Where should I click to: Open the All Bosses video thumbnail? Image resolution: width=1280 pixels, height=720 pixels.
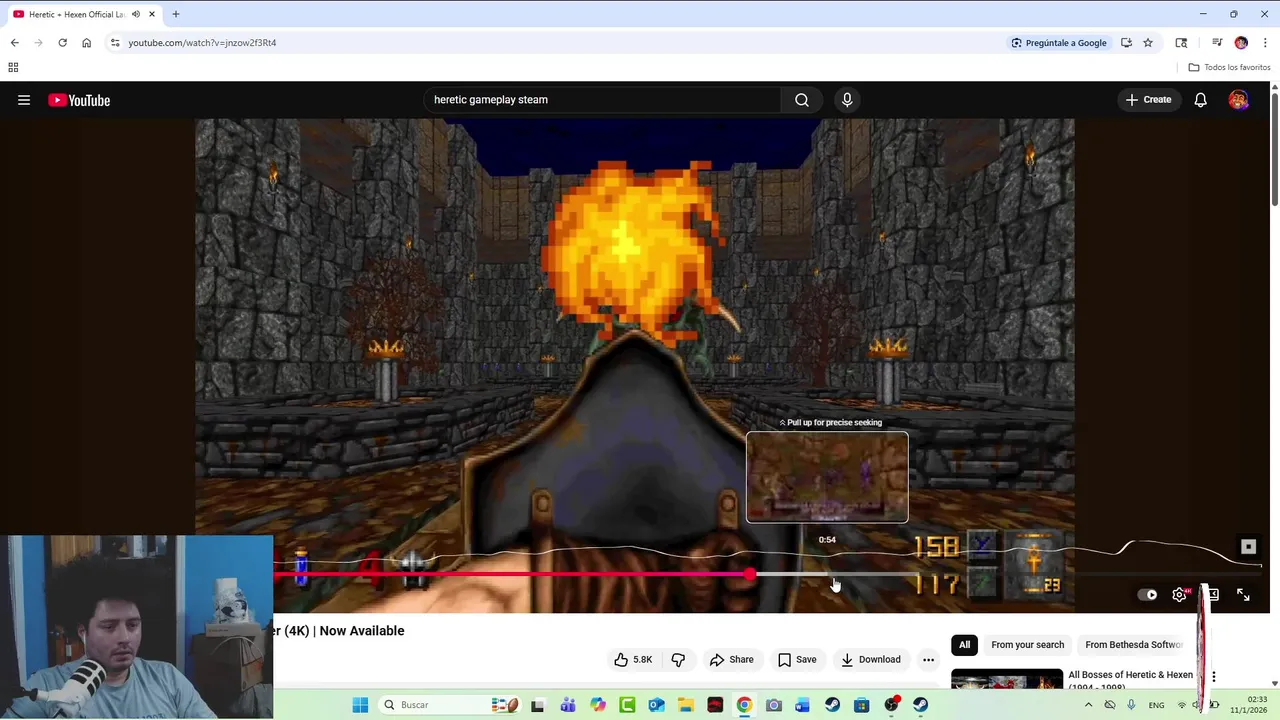[1007, 680]
